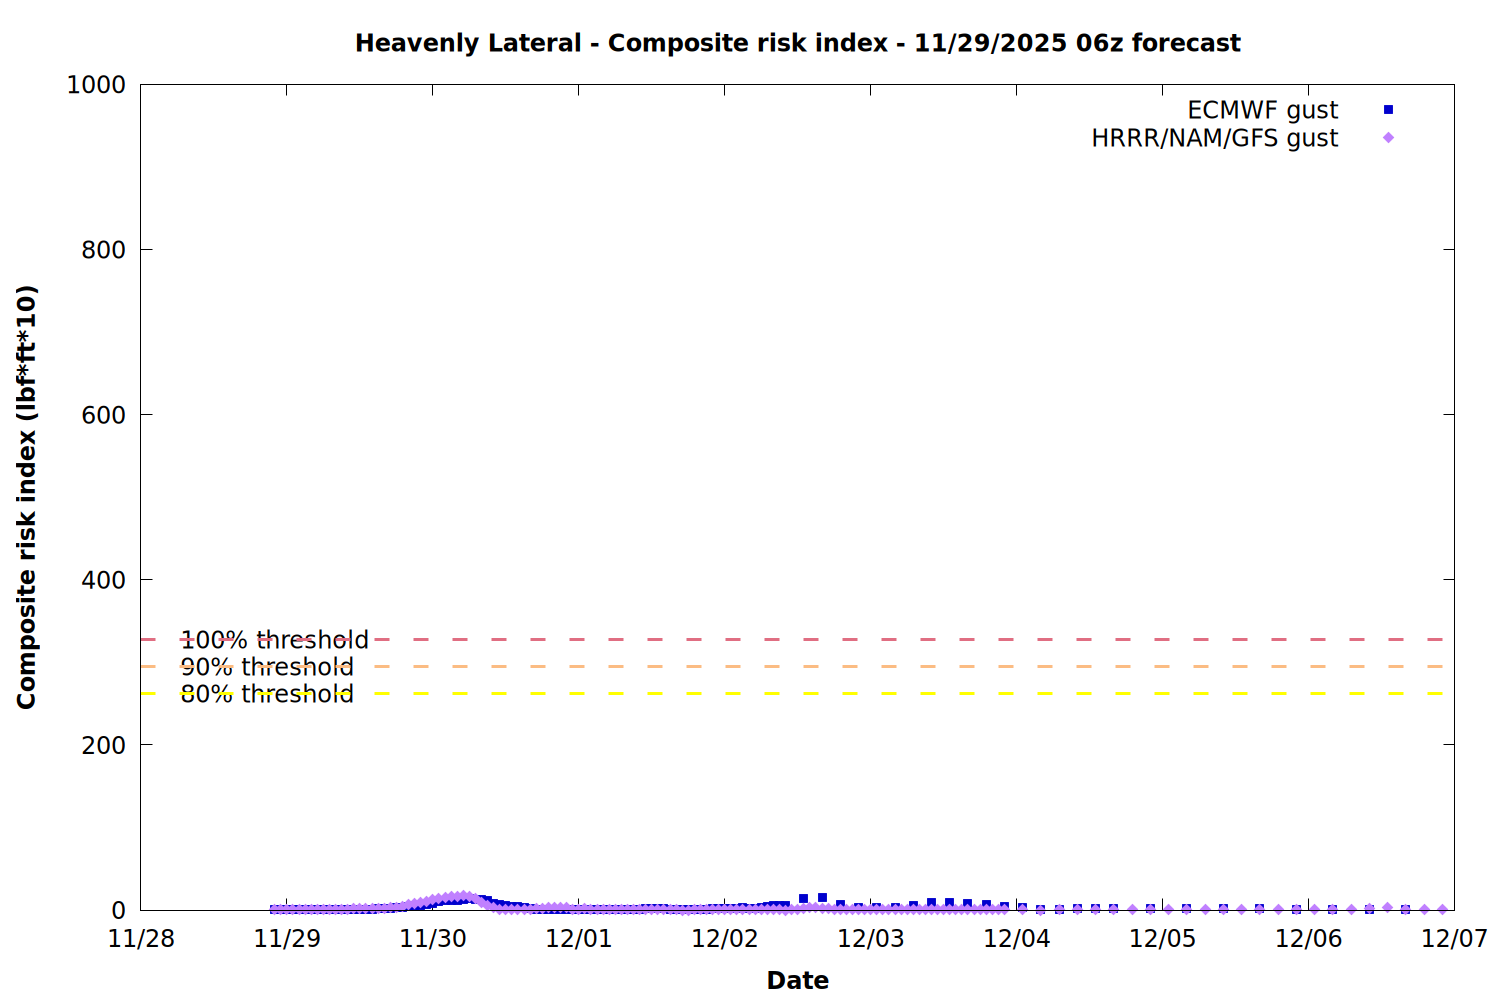Click the 800 y-axis tick label
This screenshot has height=1000, width=1500.
pyautogui.click(x=103, y=250)
